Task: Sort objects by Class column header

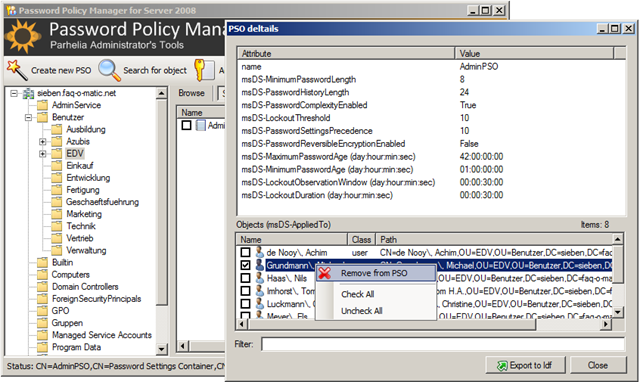Action: (x=361, y=240)
